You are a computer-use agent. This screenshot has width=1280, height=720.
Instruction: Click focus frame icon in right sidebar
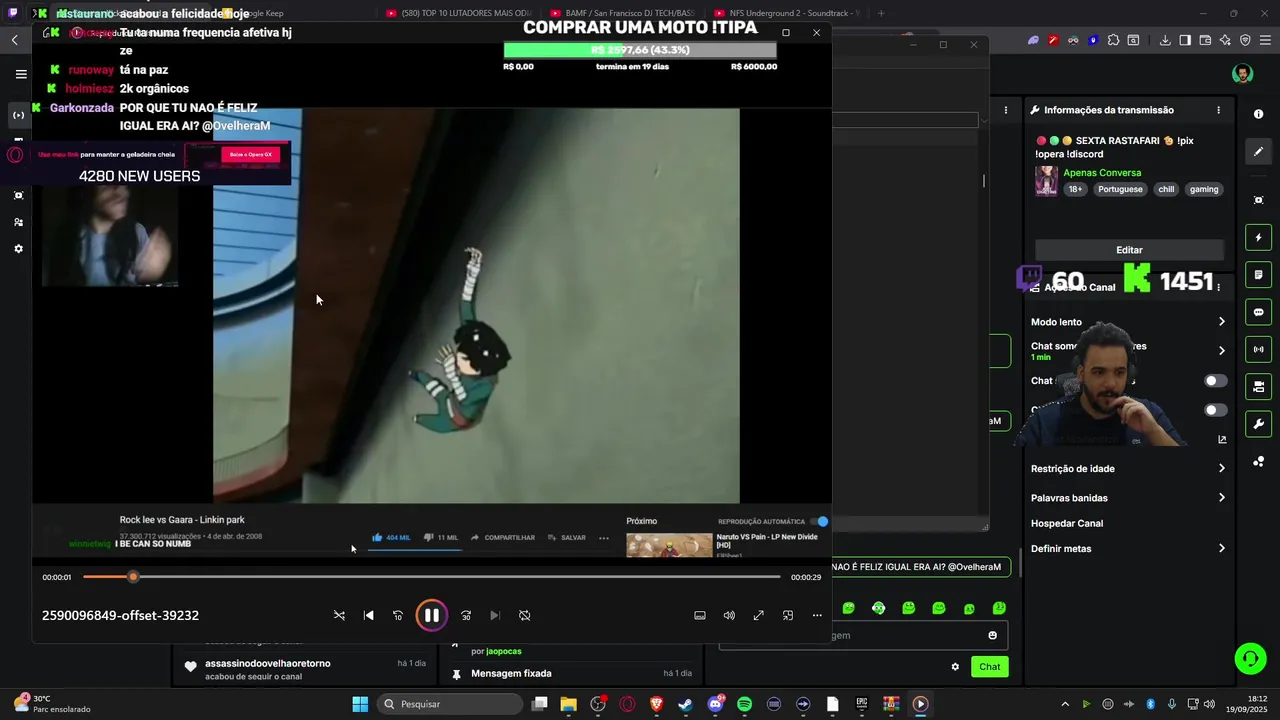click(1258, 200)
